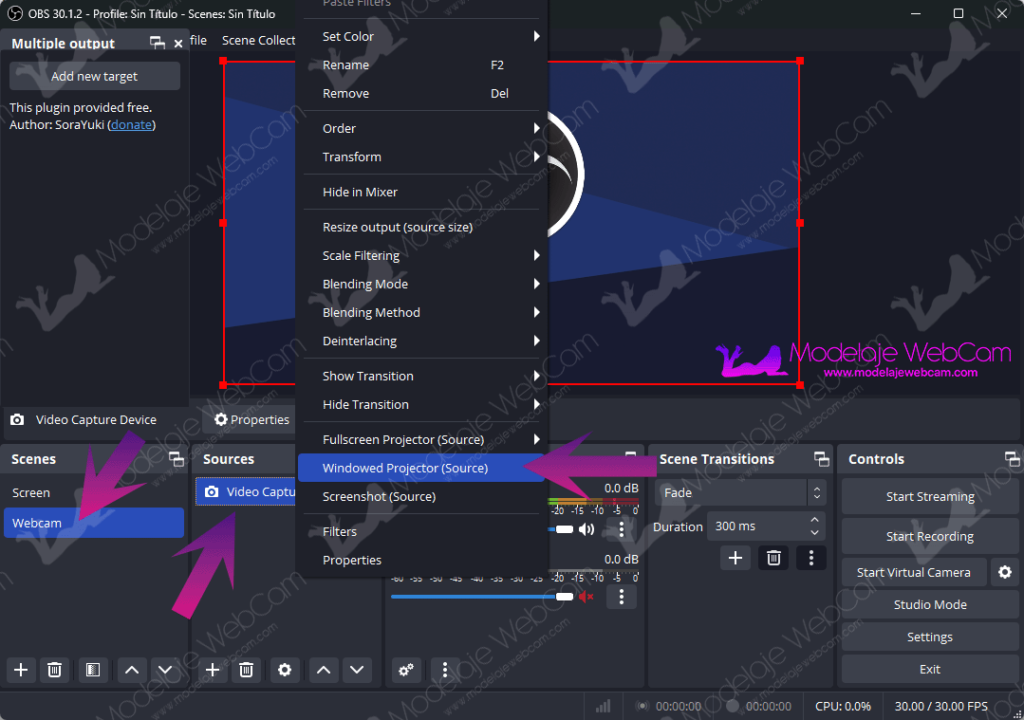This screenshot has height=720, width=1024.
Task: Select the Screen scene
Action: (x=94, y=493)
